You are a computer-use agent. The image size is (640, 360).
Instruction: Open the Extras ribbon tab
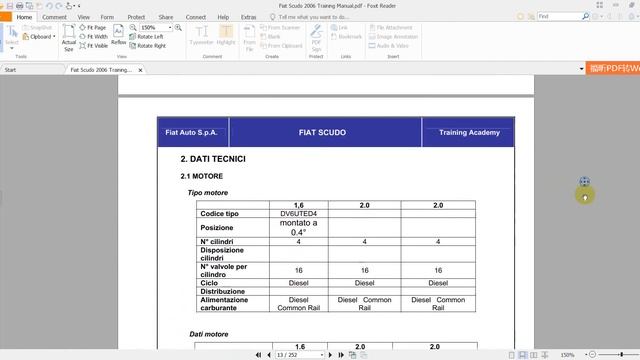tap(249, 17)
